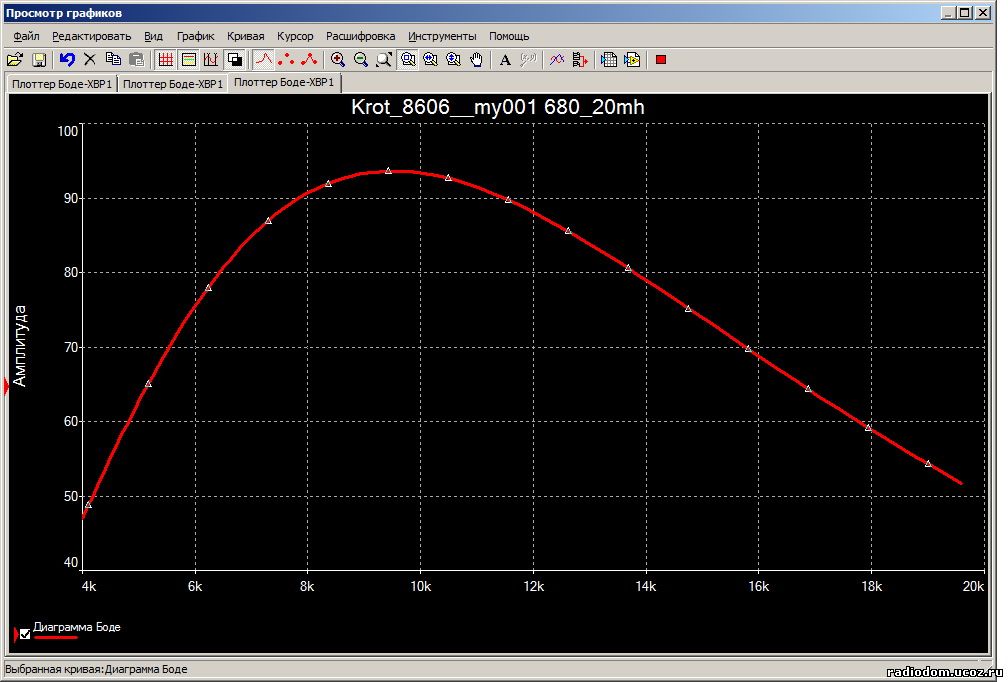This screenshot has height=682, width=1008.
Task: Click the red stop square icon
Action: pyautogui.click(x=660, y=60)
